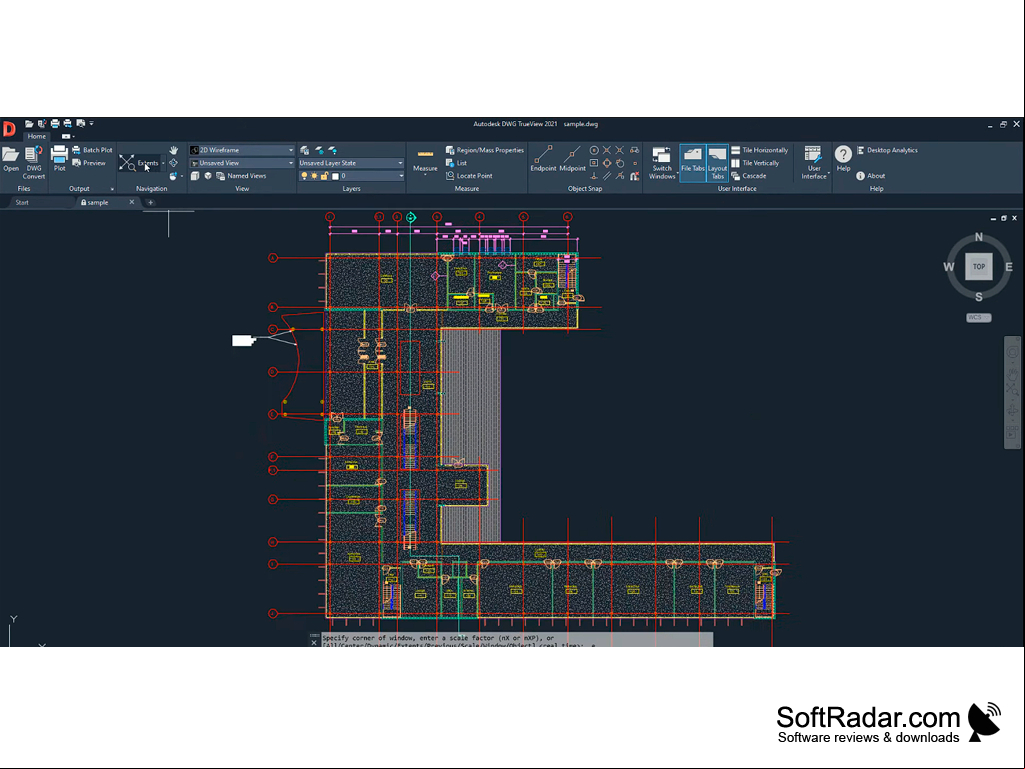
Task: Click the TOP face of ViewCube
Action: point(979,266)
